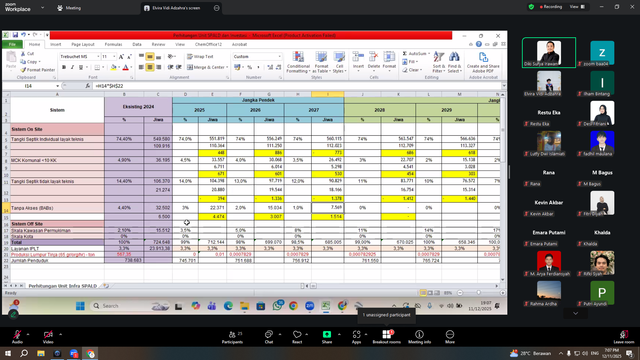Open the Page Layout ribbon tab

pyautogui.click(x=83, y=44)
